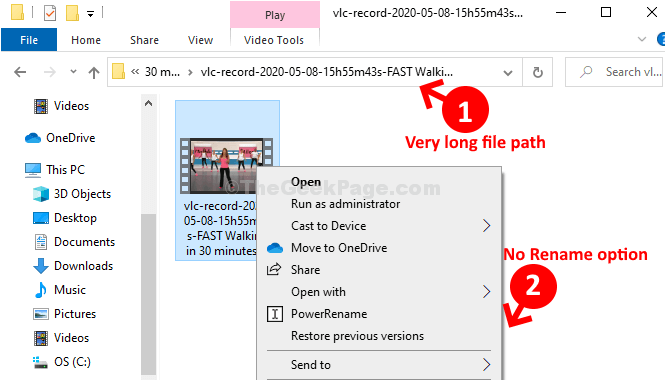Select Run as administrator
The image size is (665, 380).
[x=345, y=204]
